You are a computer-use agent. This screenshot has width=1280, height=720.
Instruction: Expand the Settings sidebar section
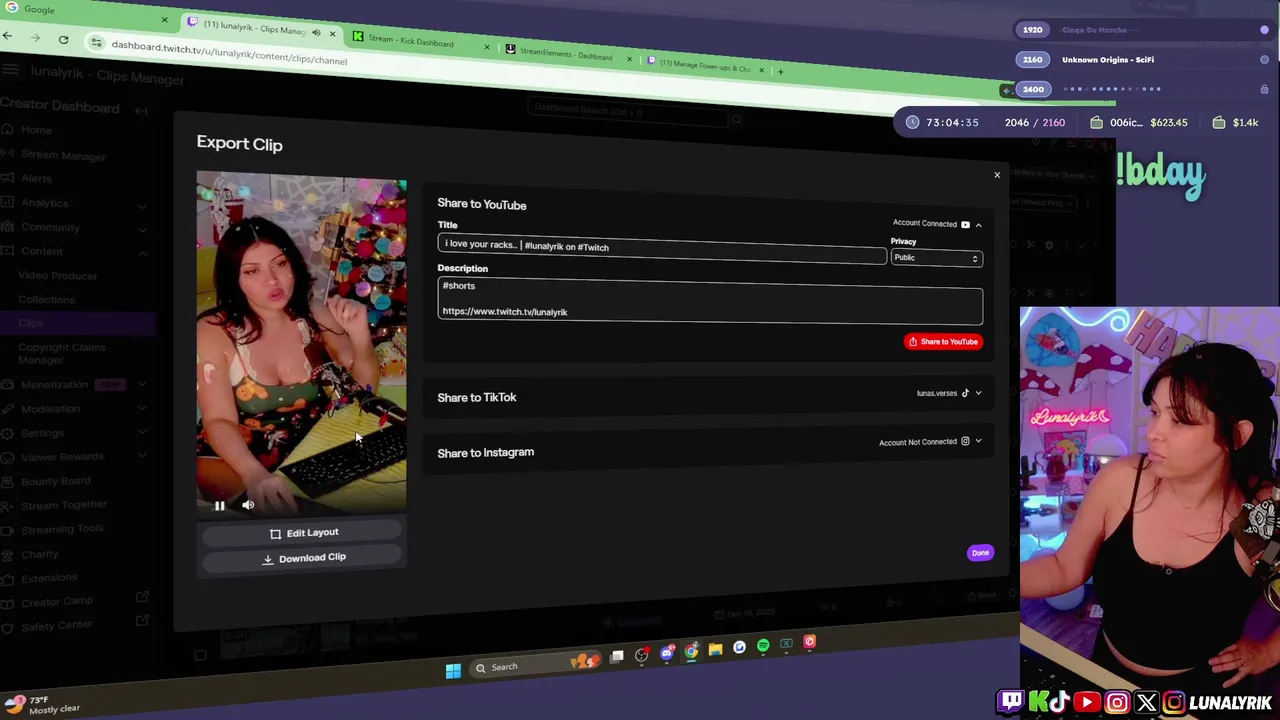click(142, 433)
